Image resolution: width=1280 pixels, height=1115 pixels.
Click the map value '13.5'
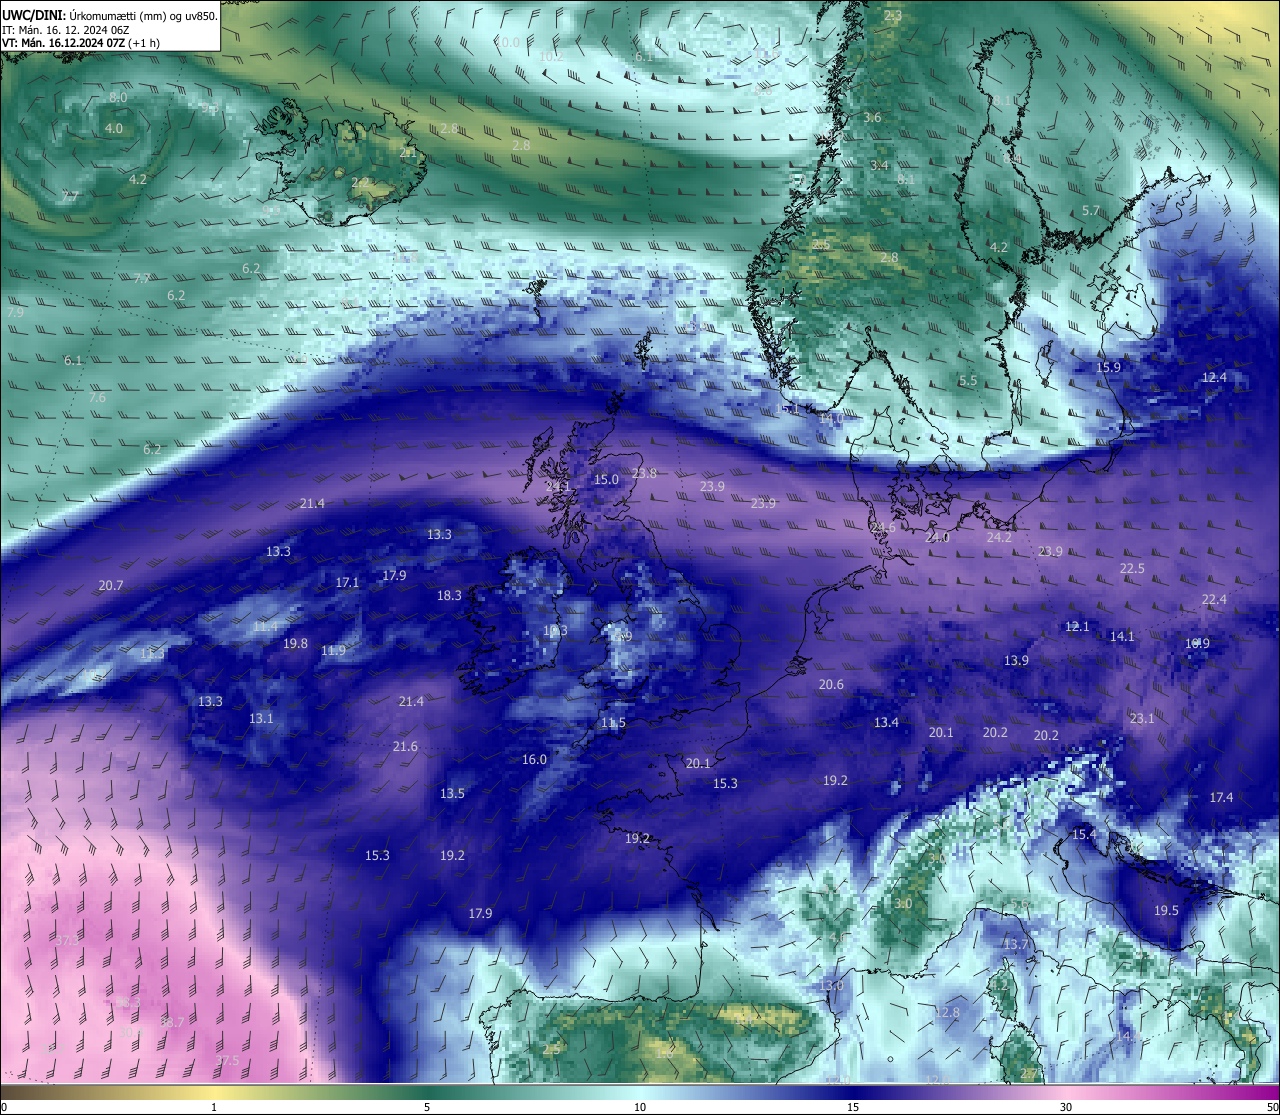pyautogui.click(x=452, y=793)
